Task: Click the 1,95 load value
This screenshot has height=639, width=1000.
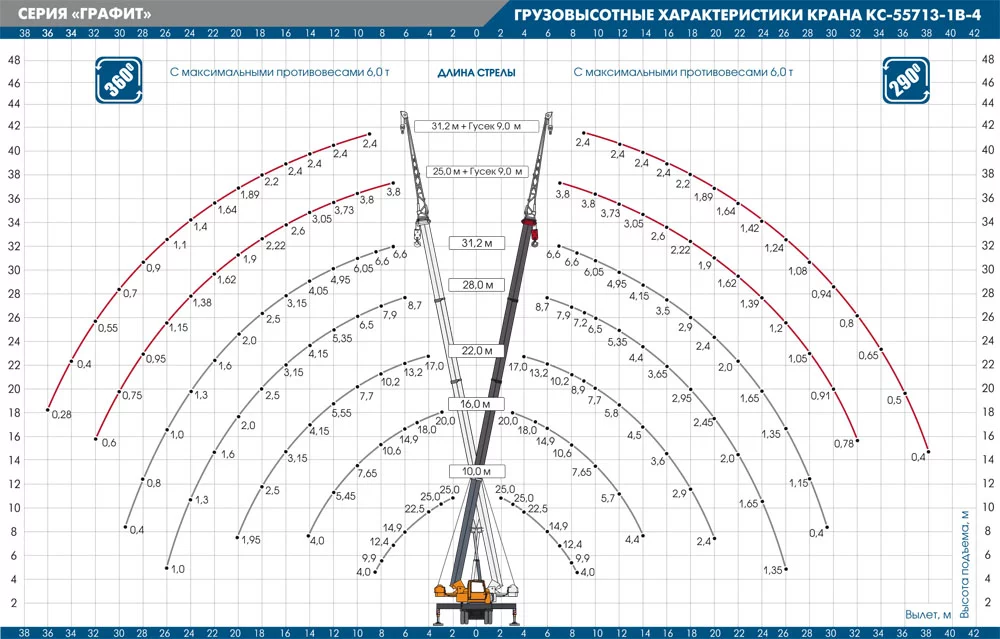Action: (251, 540)
